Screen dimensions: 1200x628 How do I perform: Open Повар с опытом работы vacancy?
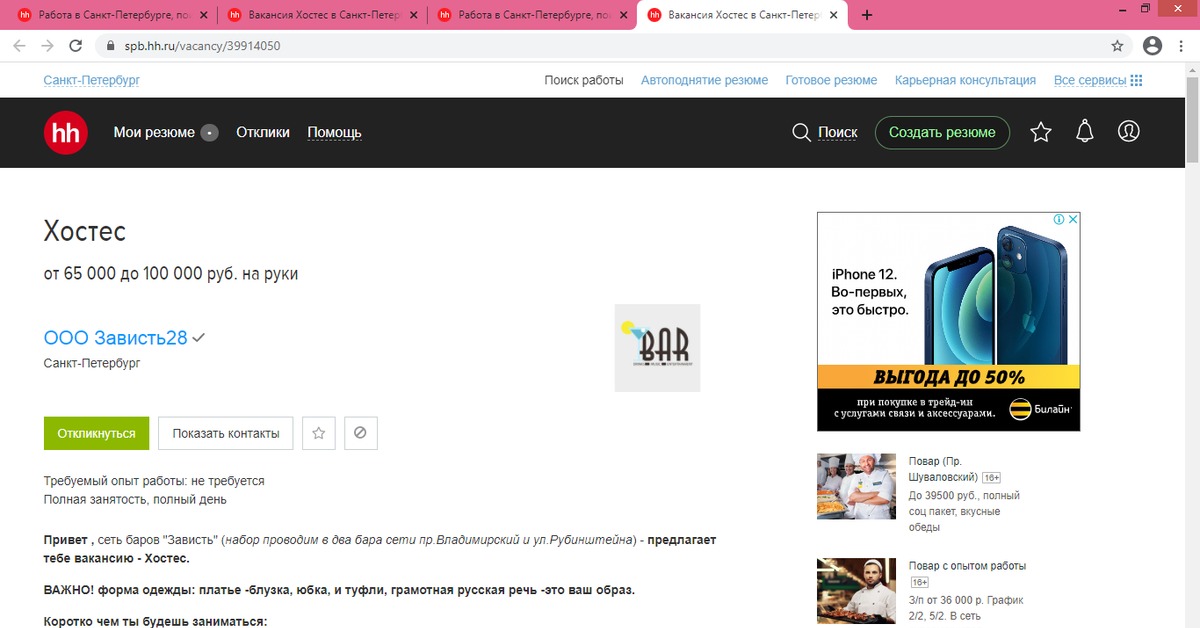pyautogui.click(x=967, y=566)
